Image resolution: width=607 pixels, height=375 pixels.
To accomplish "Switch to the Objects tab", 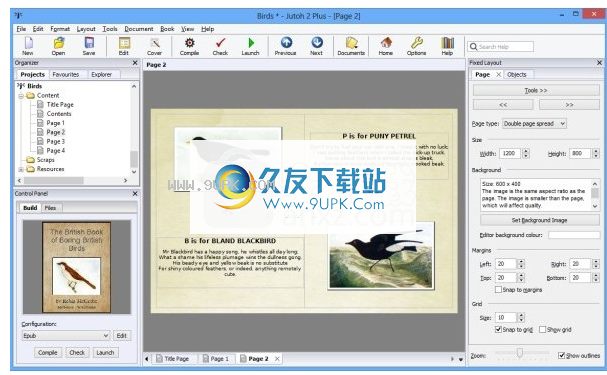I will tap(517, 74).
